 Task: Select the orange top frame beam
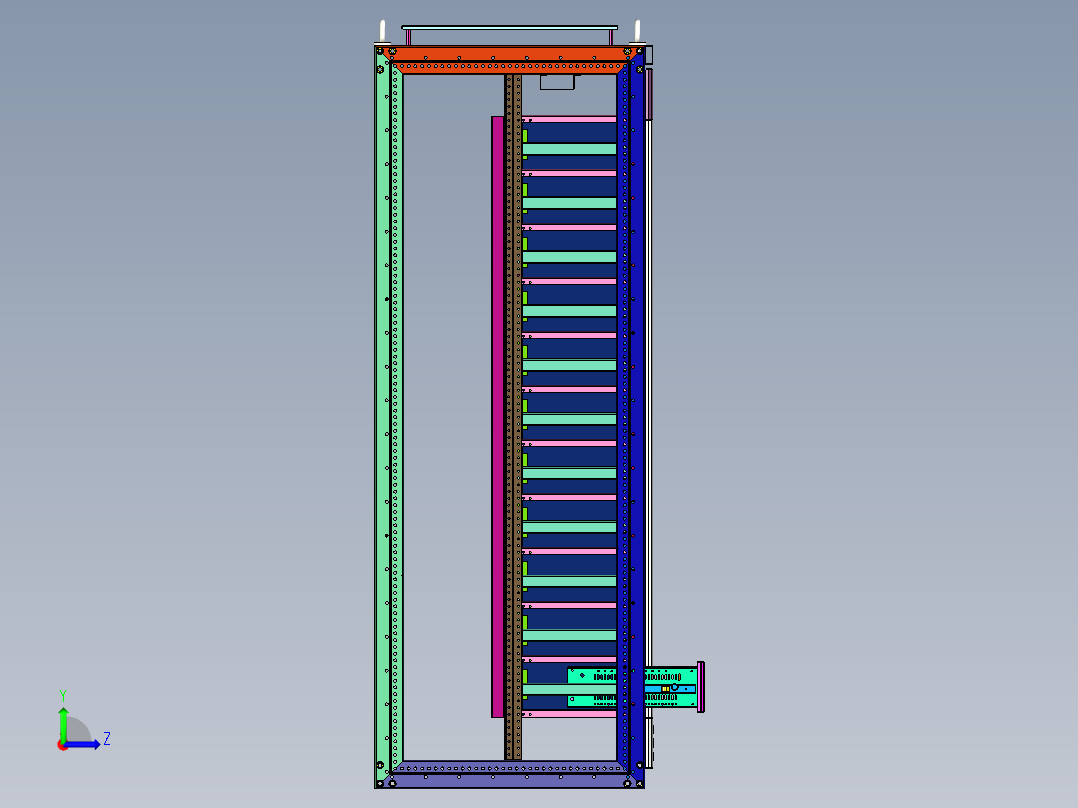[509, 60]
